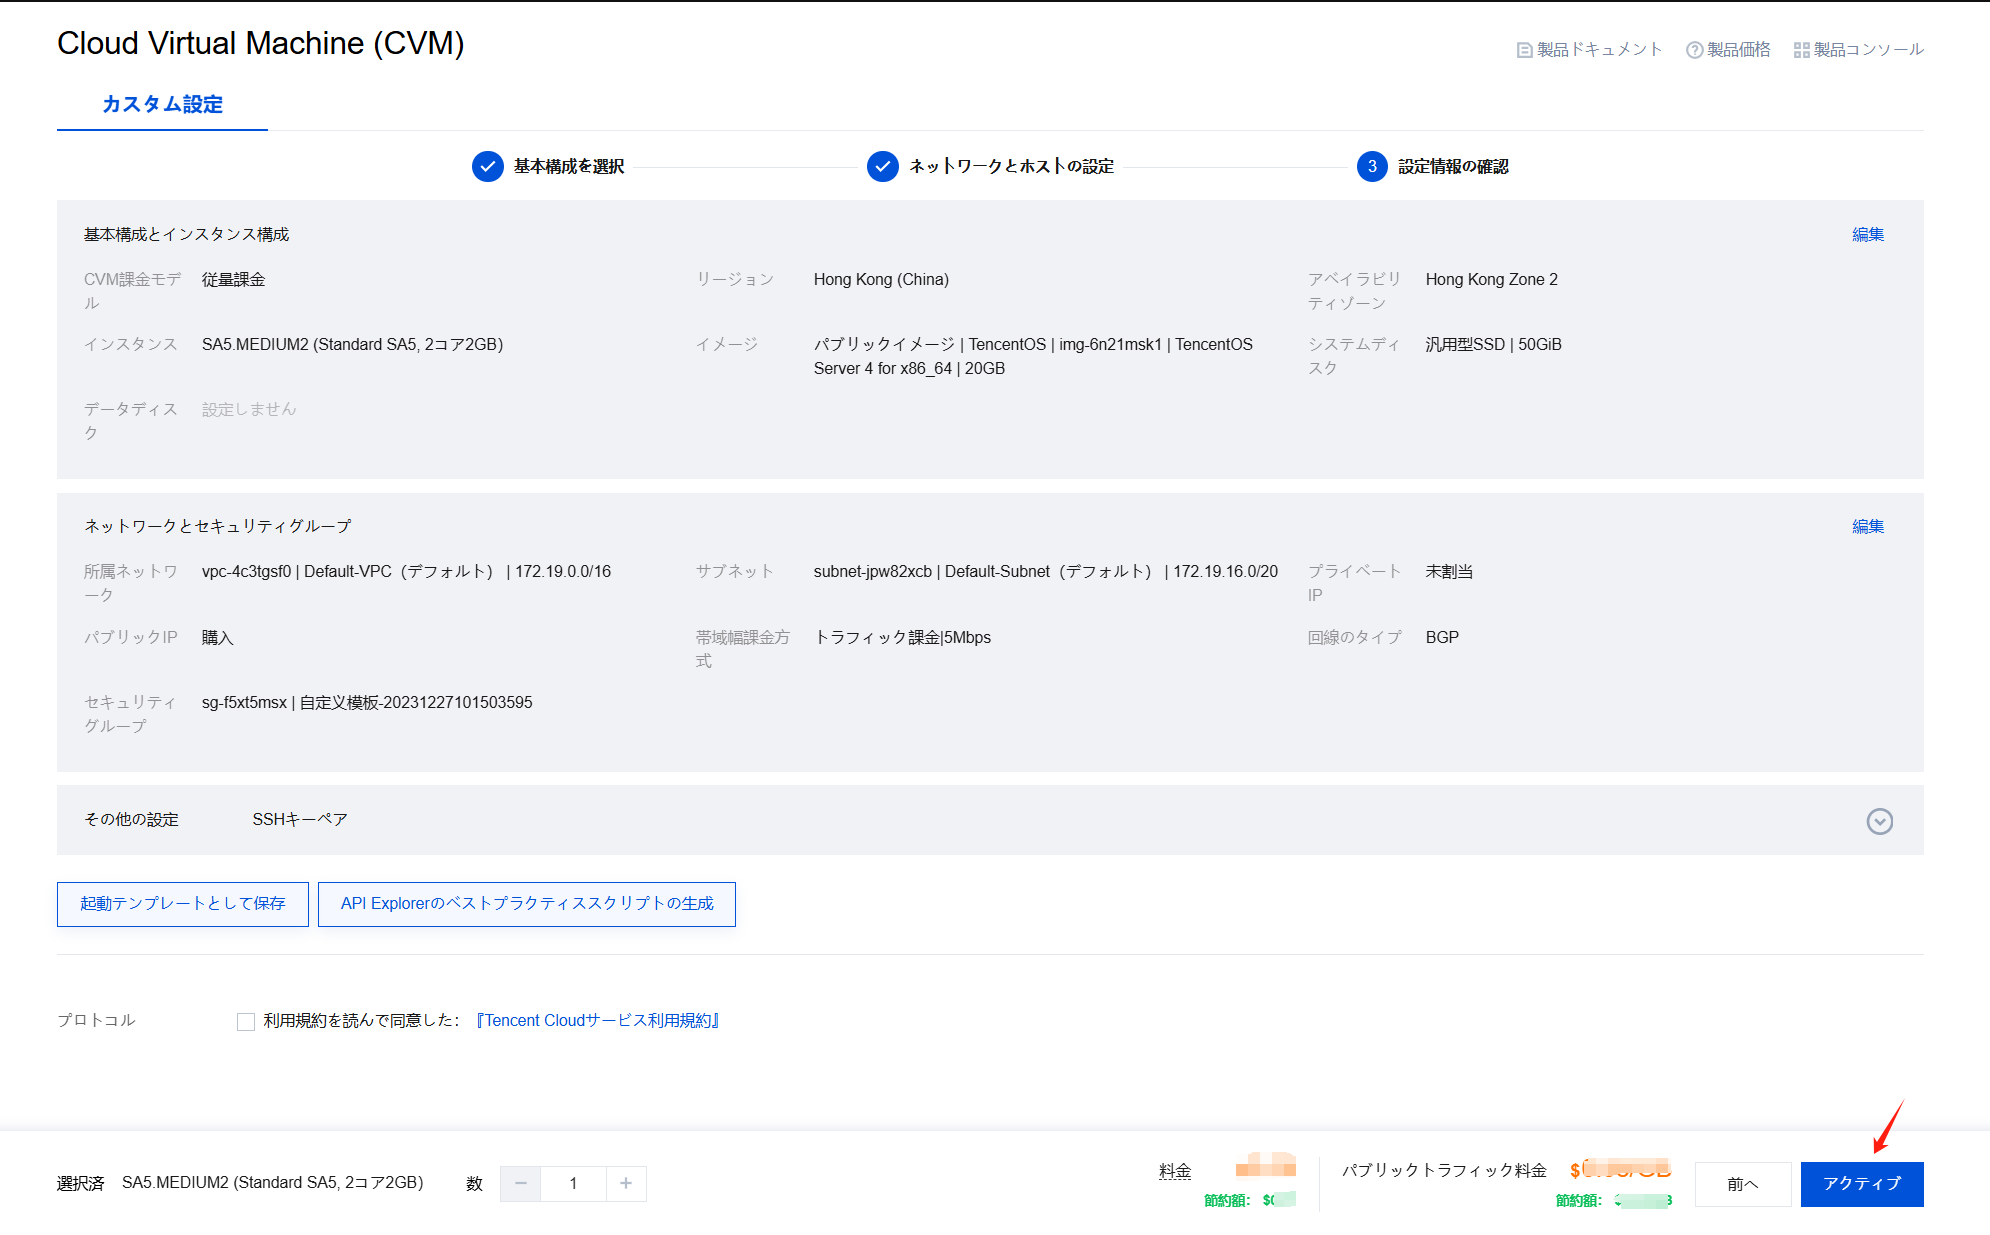
Task: Click the blue アクティブ button
Action: point(1861,1184)
